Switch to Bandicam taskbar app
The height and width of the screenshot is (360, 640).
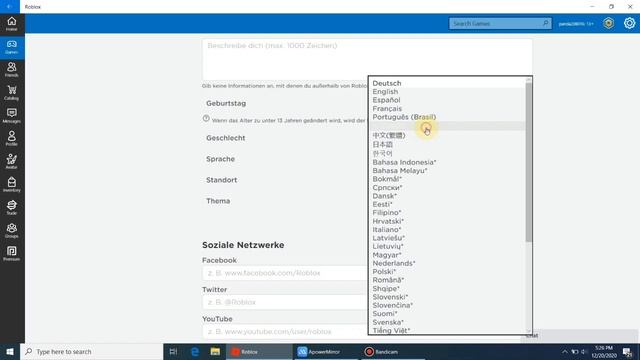393,351
